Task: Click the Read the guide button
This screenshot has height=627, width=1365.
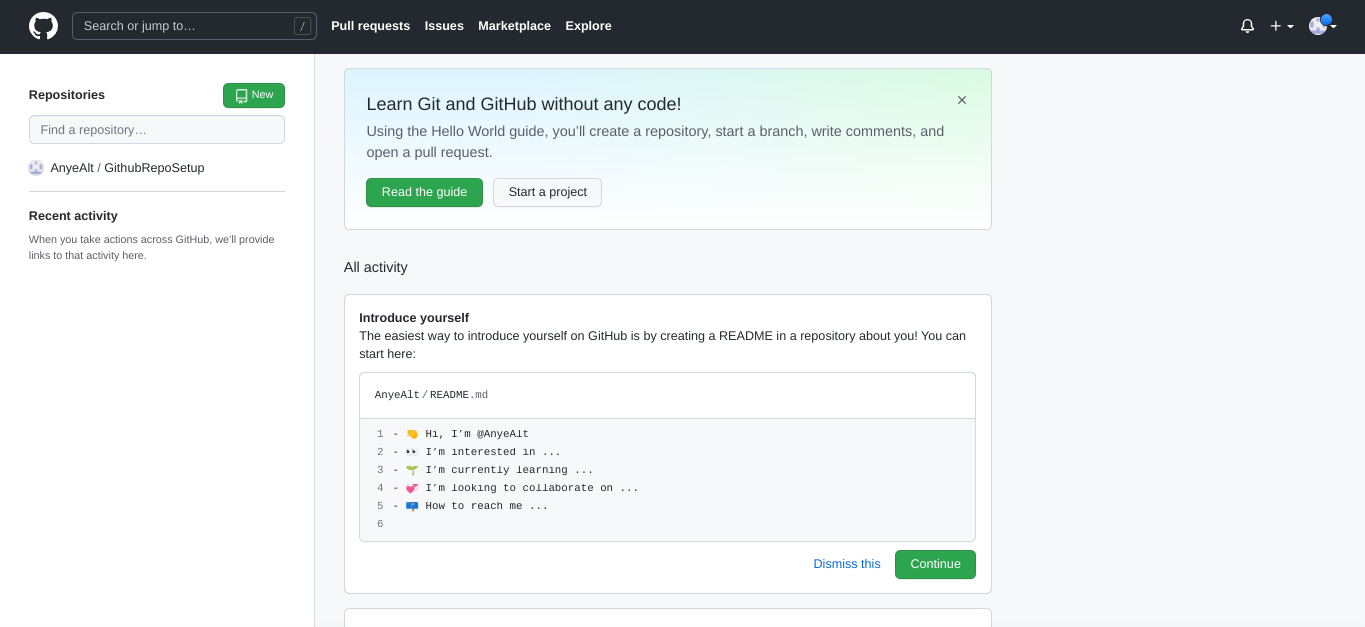Action: tap(424, 192)
